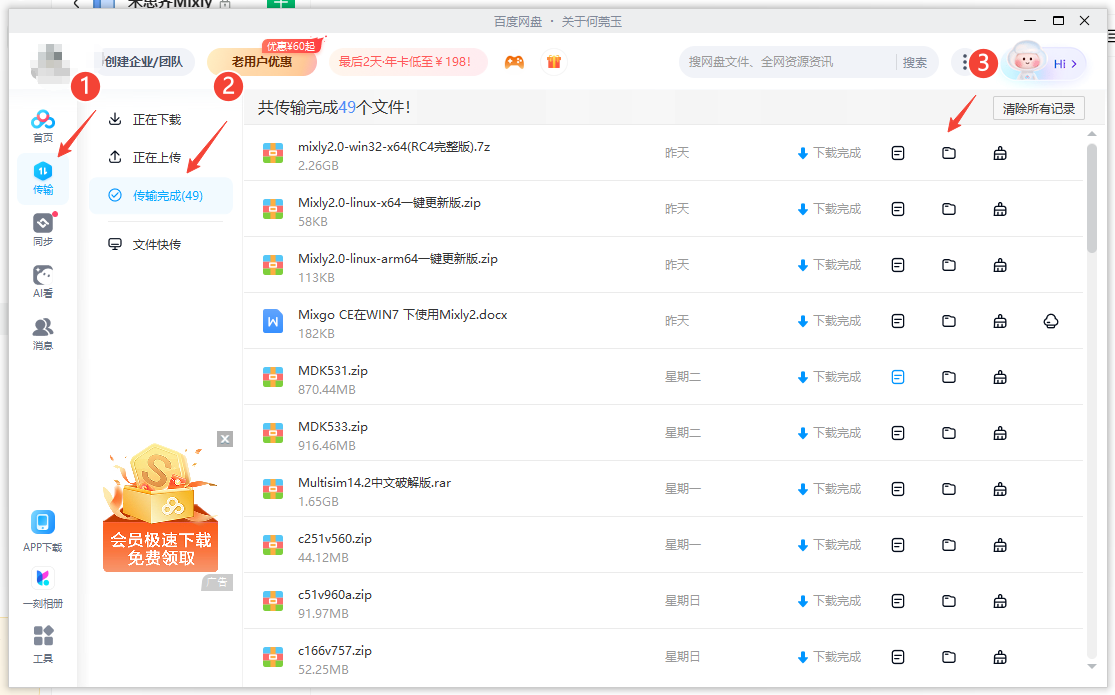Select file name c251v560.zip
Viewport: 1115px width, 695px height.
[334, 539]
